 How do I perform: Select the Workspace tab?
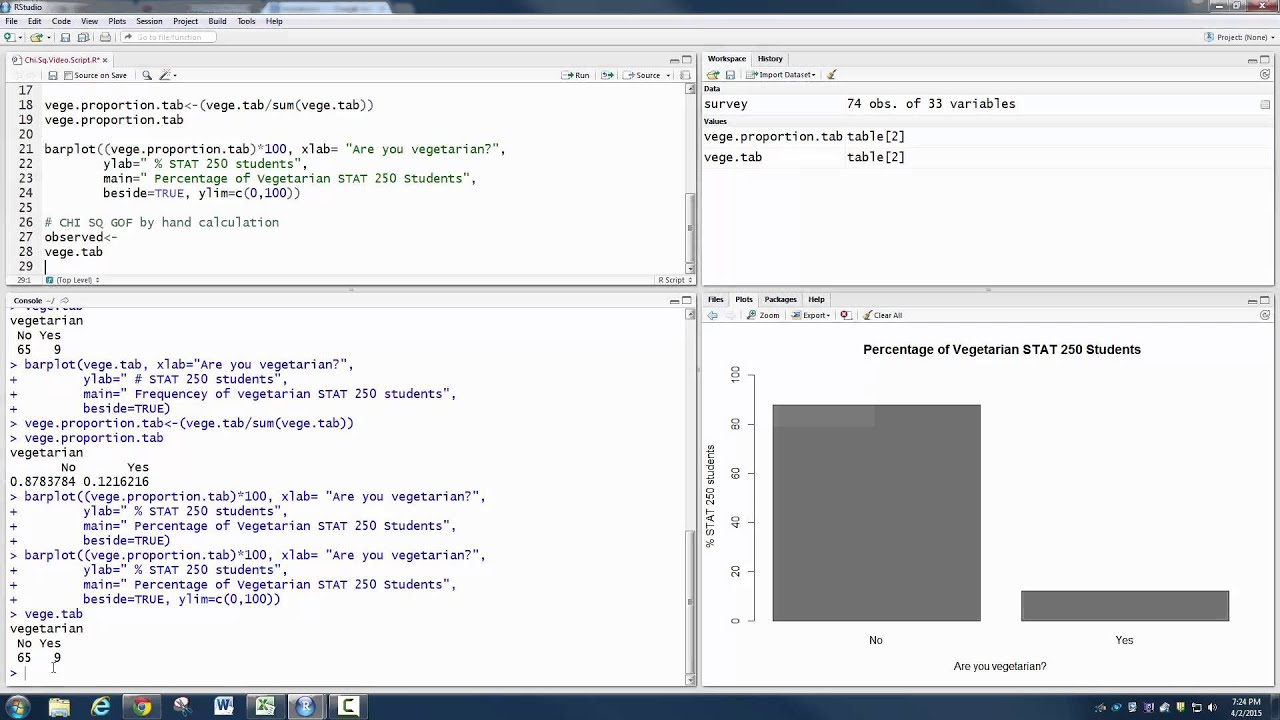[727, 59]
